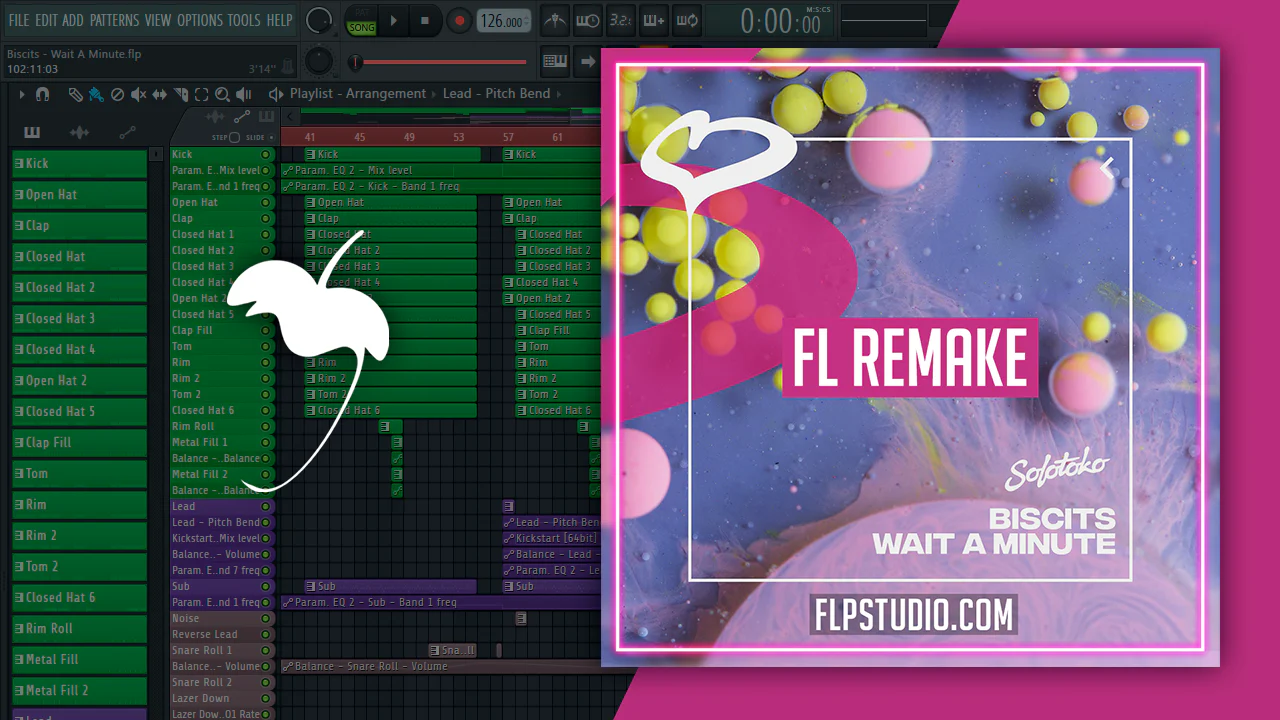The image size is (1280, 720).
Task: Select the Metal Fill 2 pattern in the picker
Action: click(79, 690)
